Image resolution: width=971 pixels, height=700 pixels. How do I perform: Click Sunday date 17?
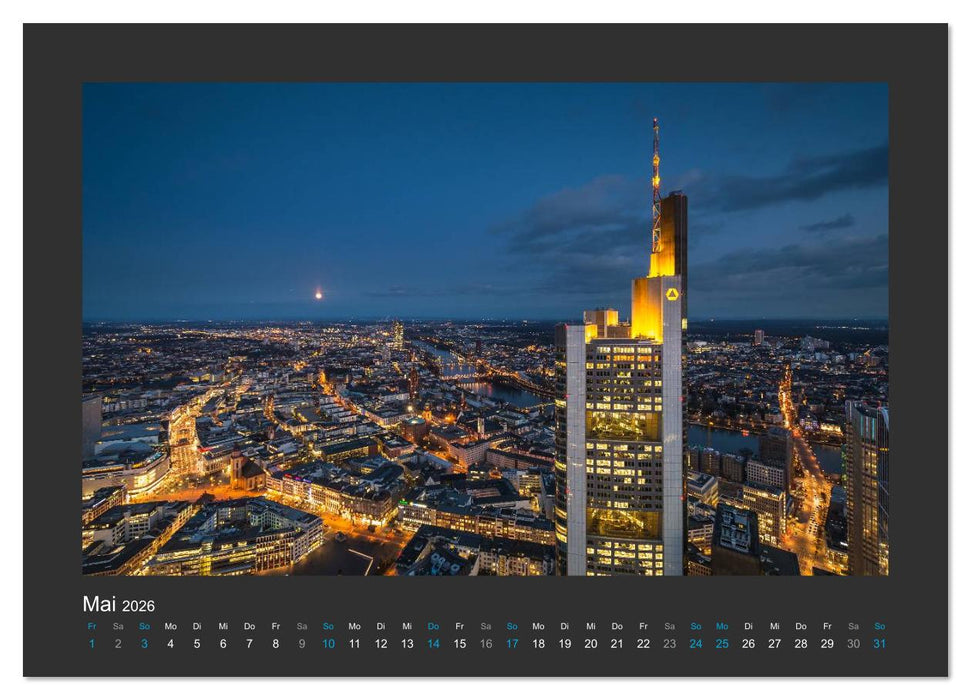coord(511,643)
